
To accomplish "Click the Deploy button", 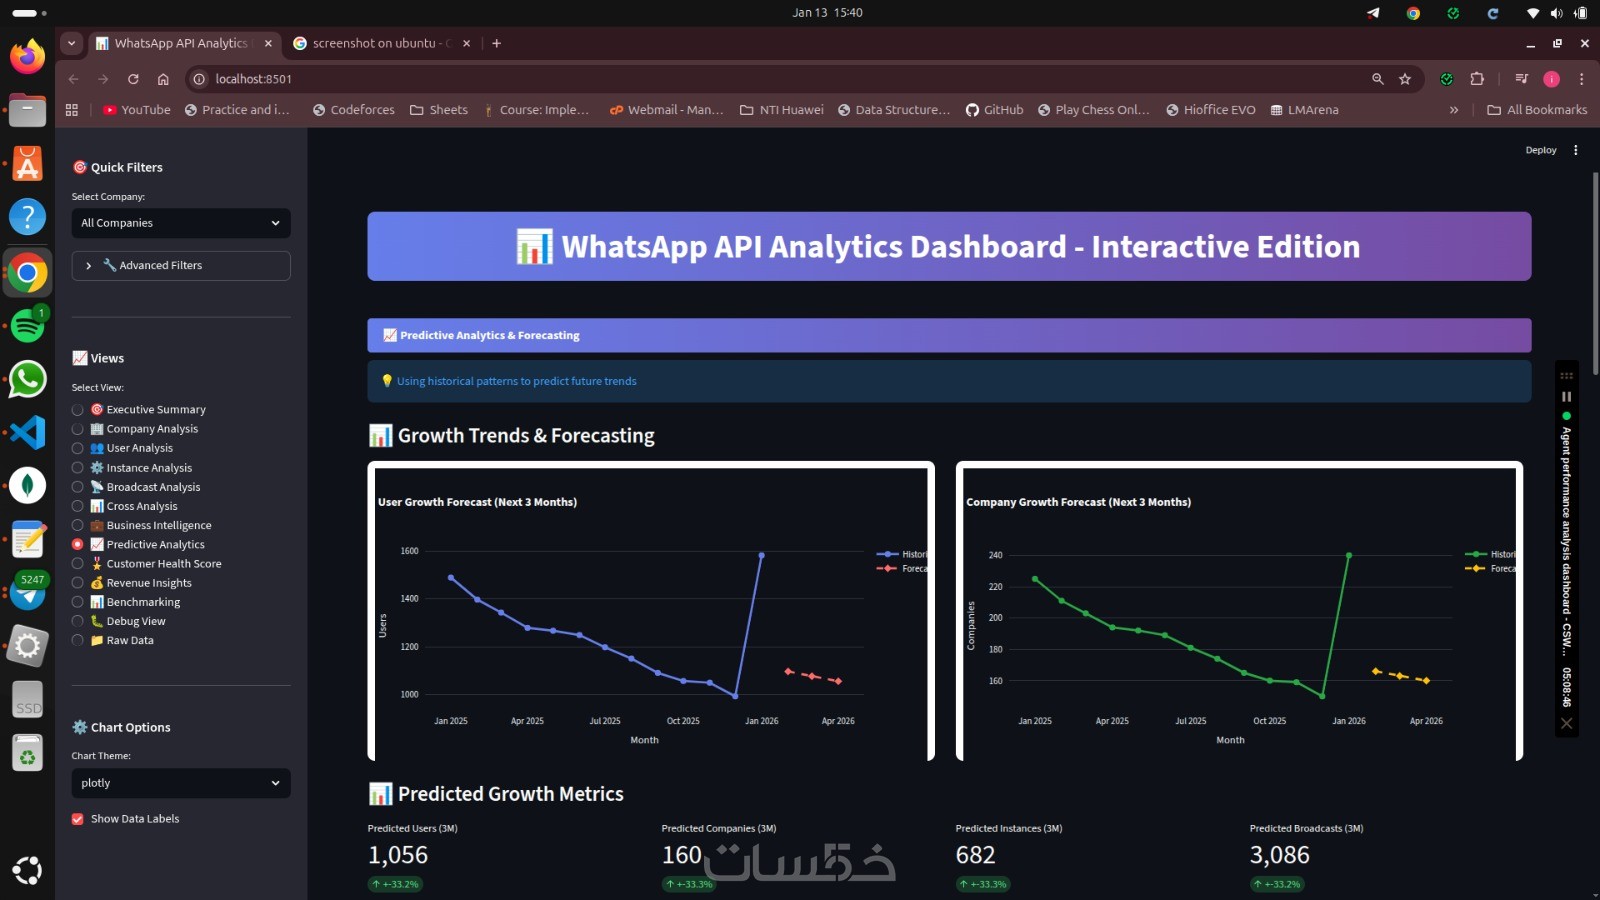I will coord(1541,150).
